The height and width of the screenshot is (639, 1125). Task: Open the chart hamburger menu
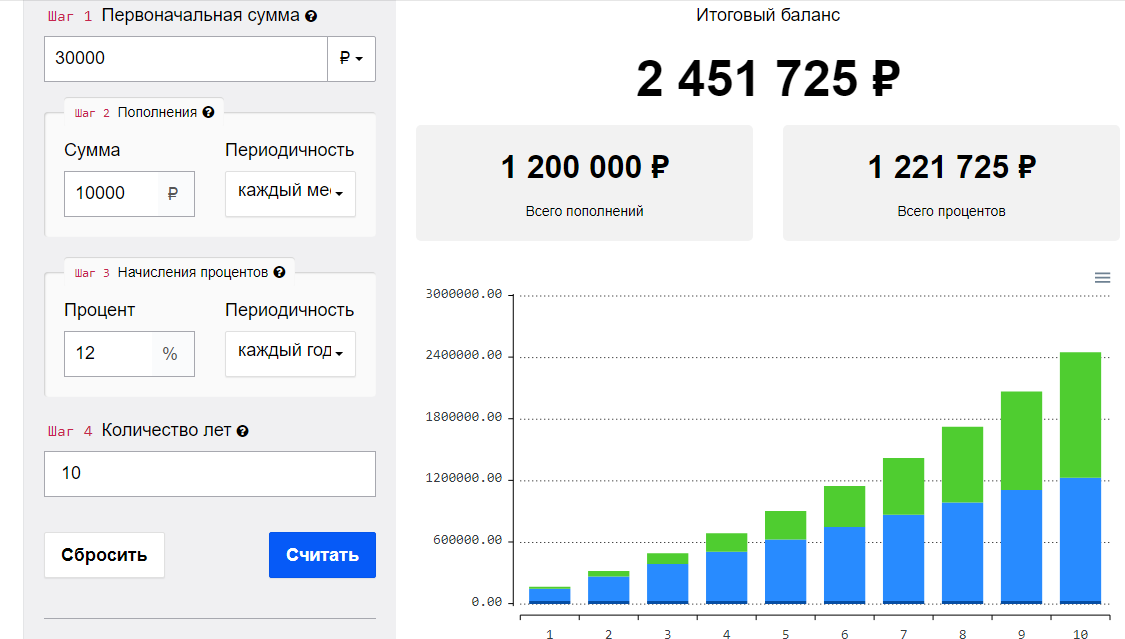coord(1102,278)
